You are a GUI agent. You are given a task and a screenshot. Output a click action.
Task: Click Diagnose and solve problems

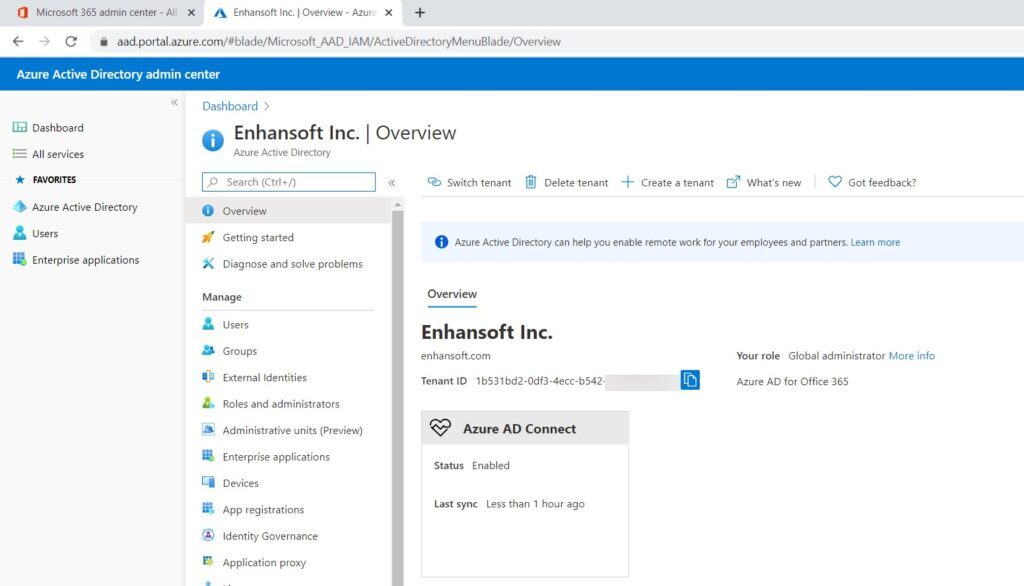(289, 263)
